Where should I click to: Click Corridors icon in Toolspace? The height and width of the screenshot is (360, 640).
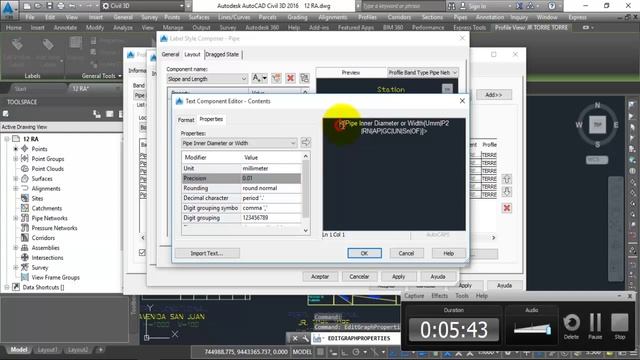point(25,238)
